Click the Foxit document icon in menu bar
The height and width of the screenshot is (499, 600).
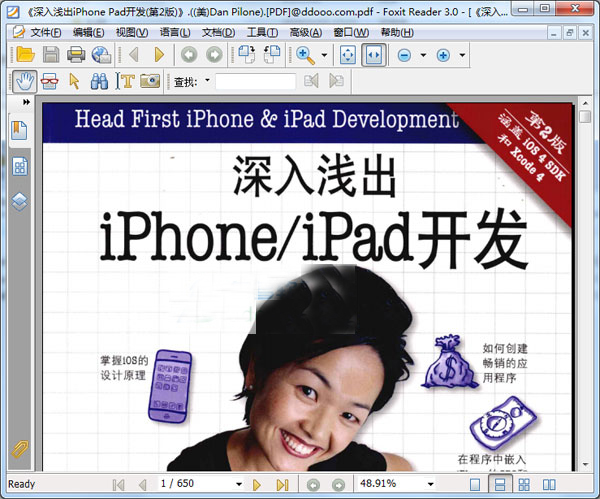pos(18,32)
